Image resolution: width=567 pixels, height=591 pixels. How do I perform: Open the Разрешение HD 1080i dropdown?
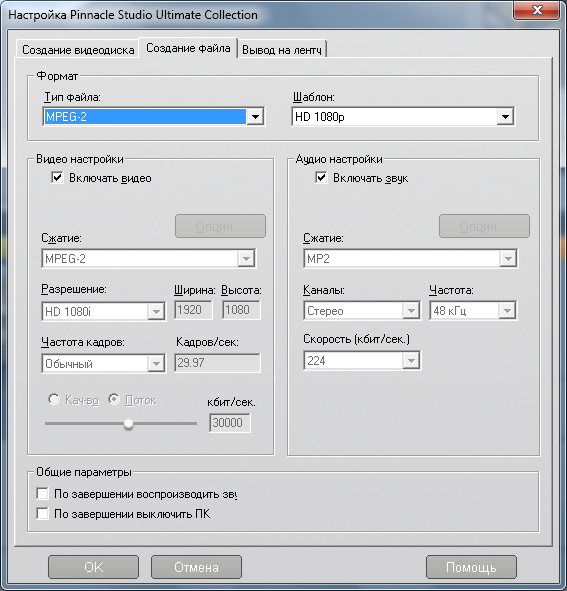click(103, 311)
